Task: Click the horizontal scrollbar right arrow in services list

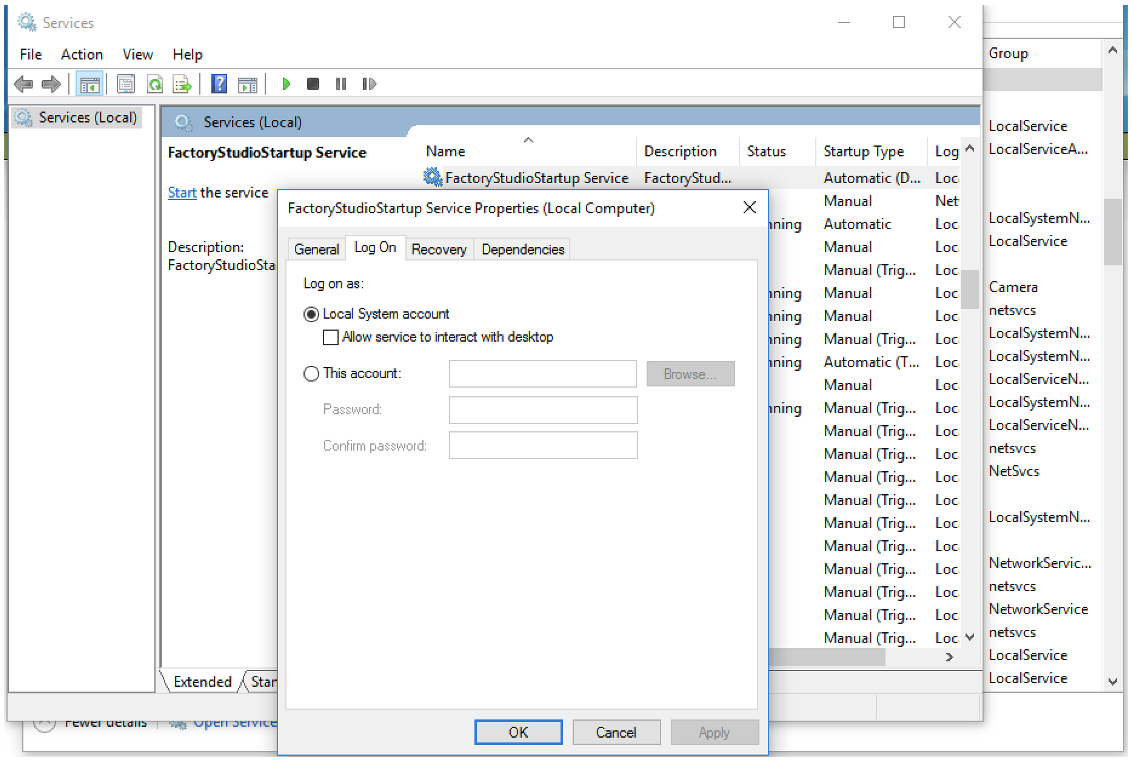Action: pos(949,657)
